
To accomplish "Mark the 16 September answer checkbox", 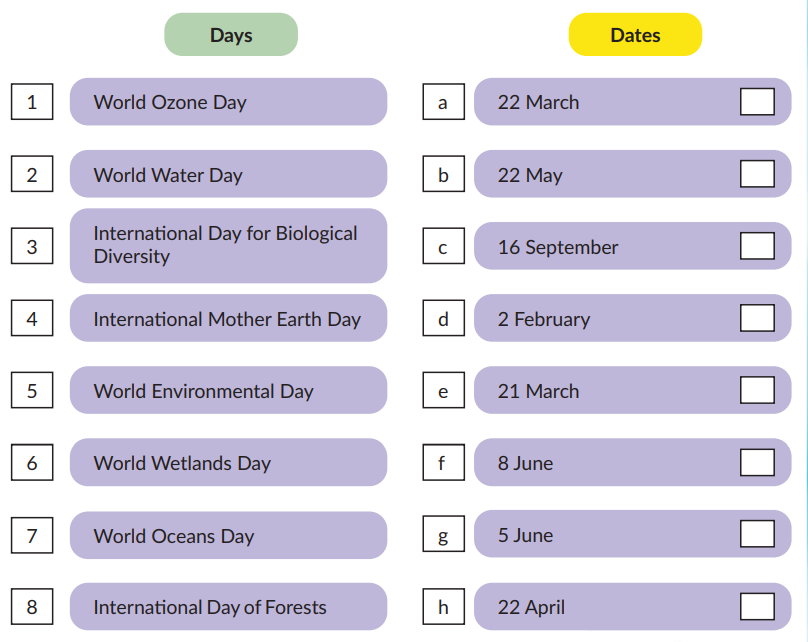I will 757,247.
